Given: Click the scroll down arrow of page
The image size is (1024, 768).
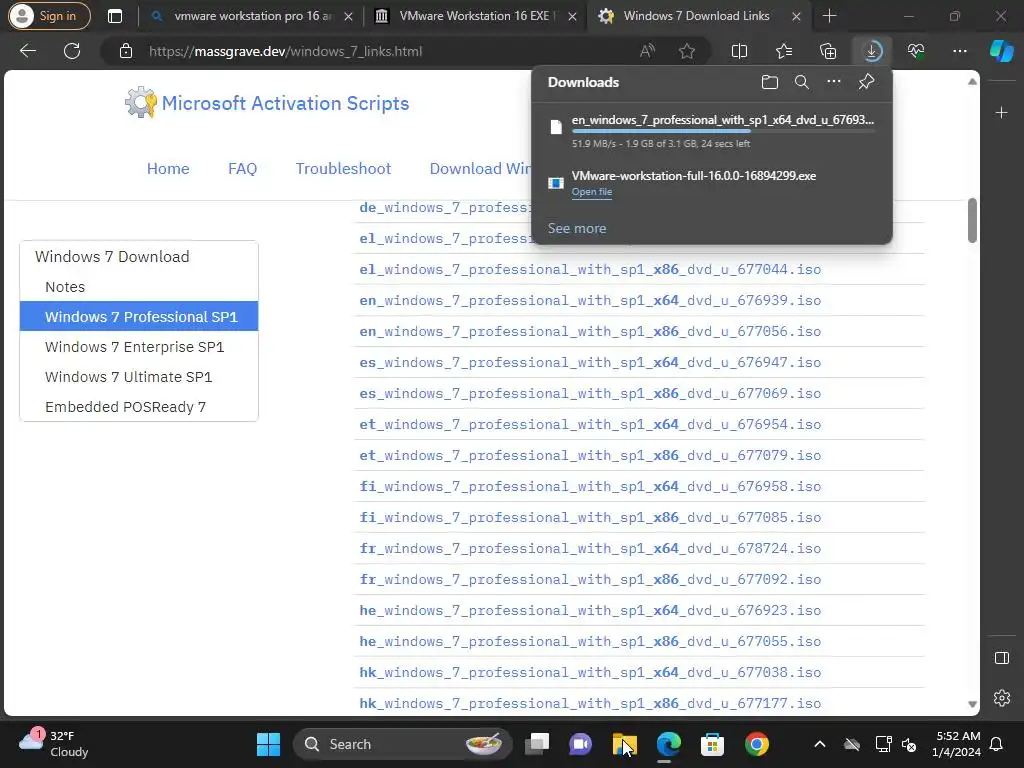Looking at the screenshot, I should click(x=972, y=704).
